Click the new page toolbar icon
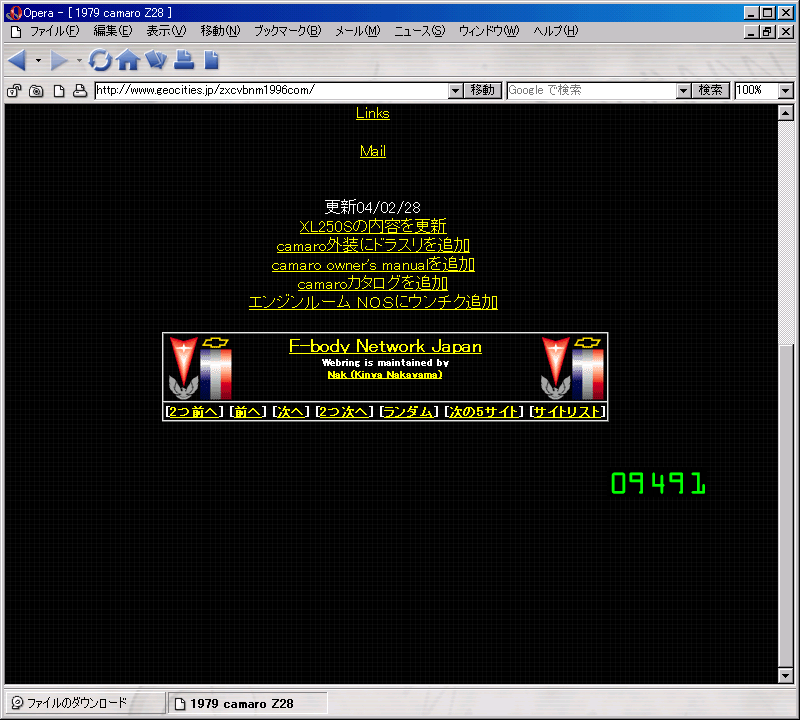This screenshot has height=720, width=800. 211,60
